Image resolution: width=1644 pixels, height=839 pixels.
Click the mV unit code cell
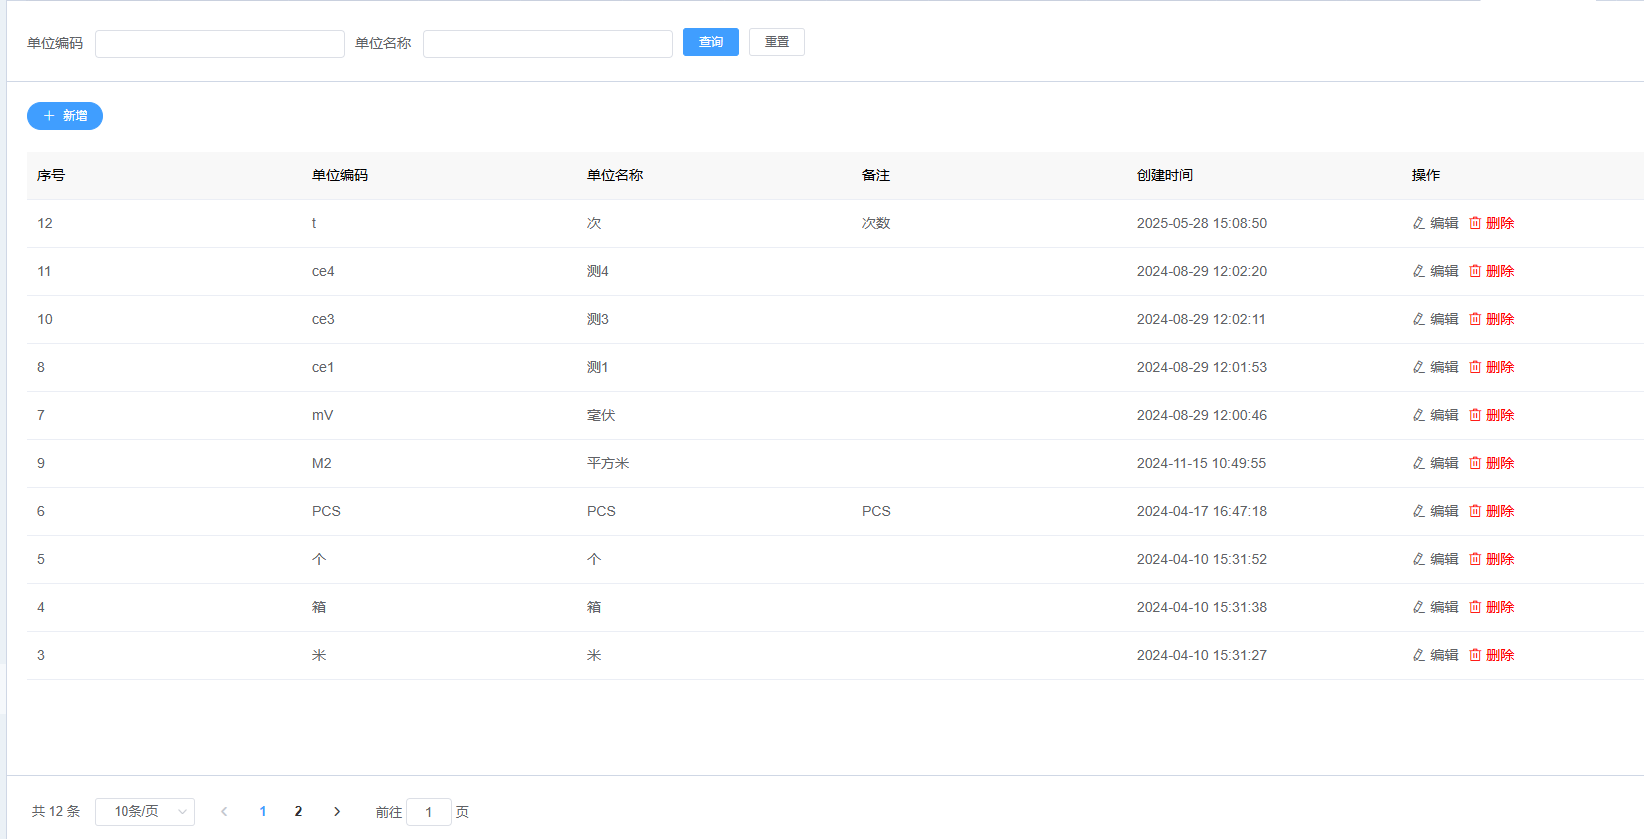pyautogui.click(x=322, y=415)
